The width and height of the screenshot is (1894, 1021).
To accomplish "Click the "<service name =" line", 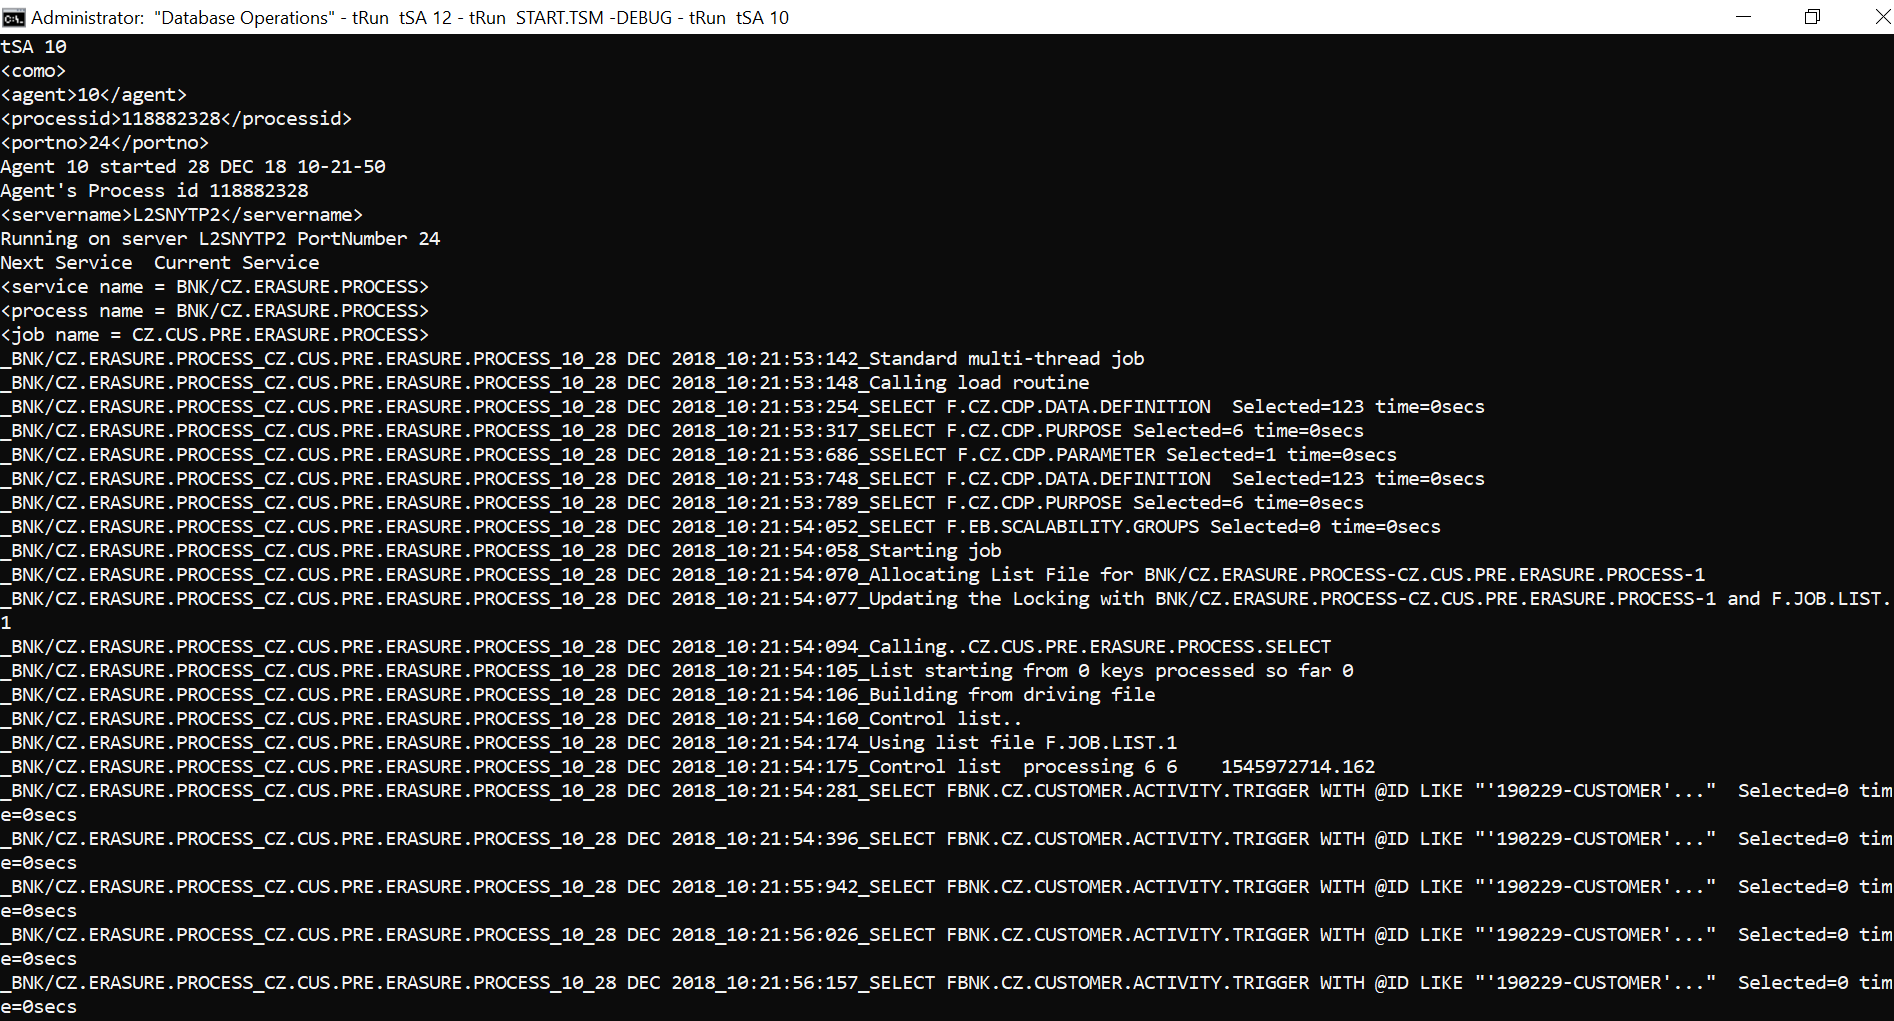I will click(x=214, y=287).
